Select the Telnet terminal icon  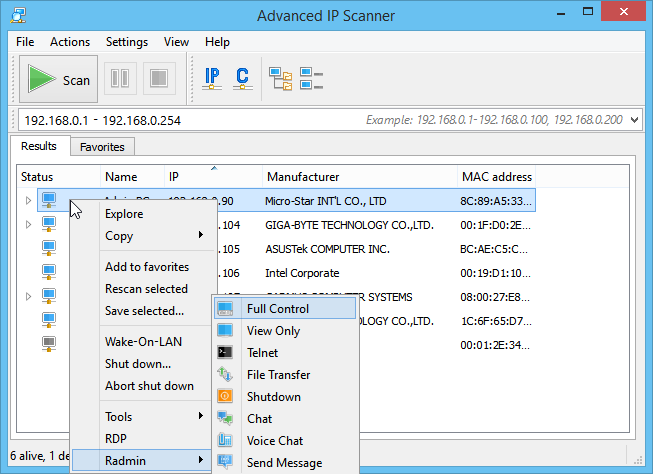pos(226,353)
